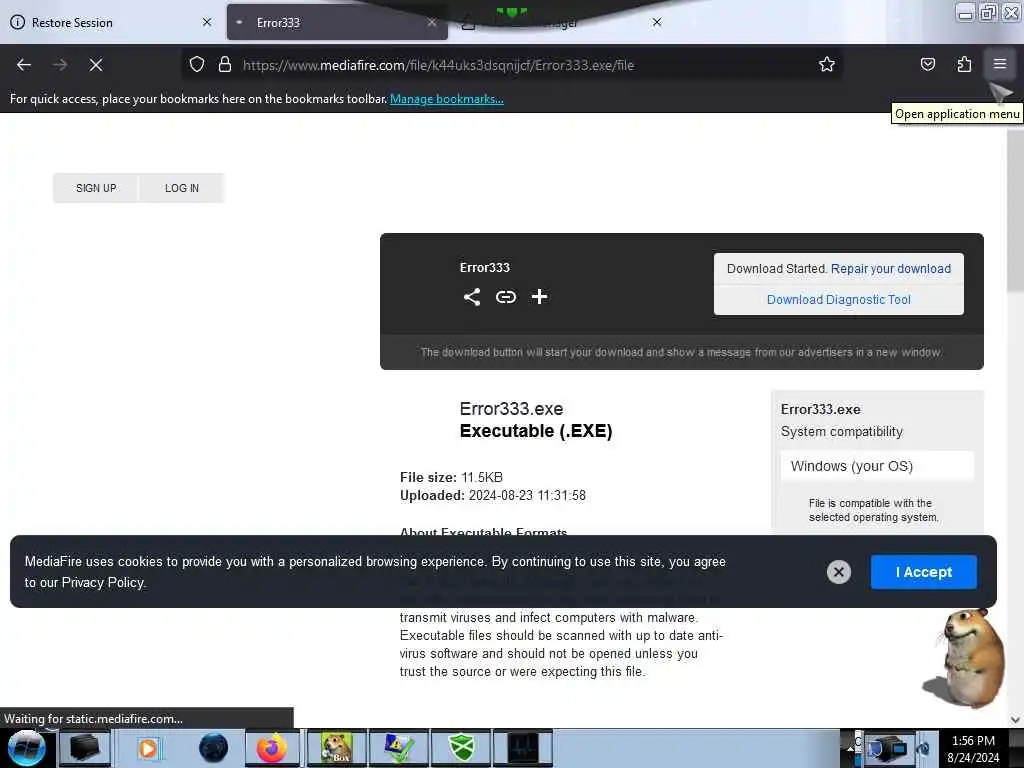Screen dimensions: 1024x768
Task: Open the Extensions panel
Action: pos(964,64)
